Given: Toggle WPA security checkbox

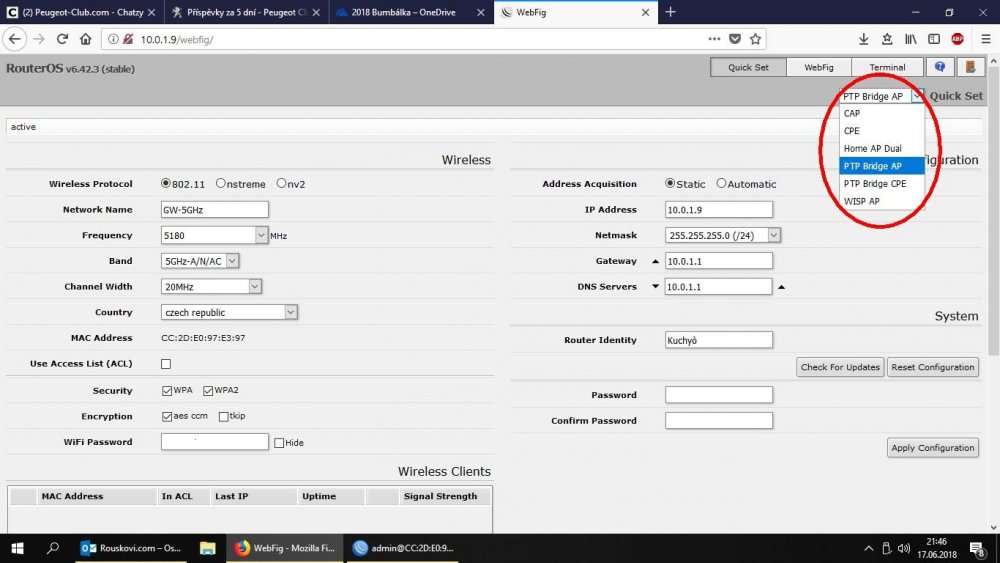Looking at the screenshot, I should pos(167,390).
